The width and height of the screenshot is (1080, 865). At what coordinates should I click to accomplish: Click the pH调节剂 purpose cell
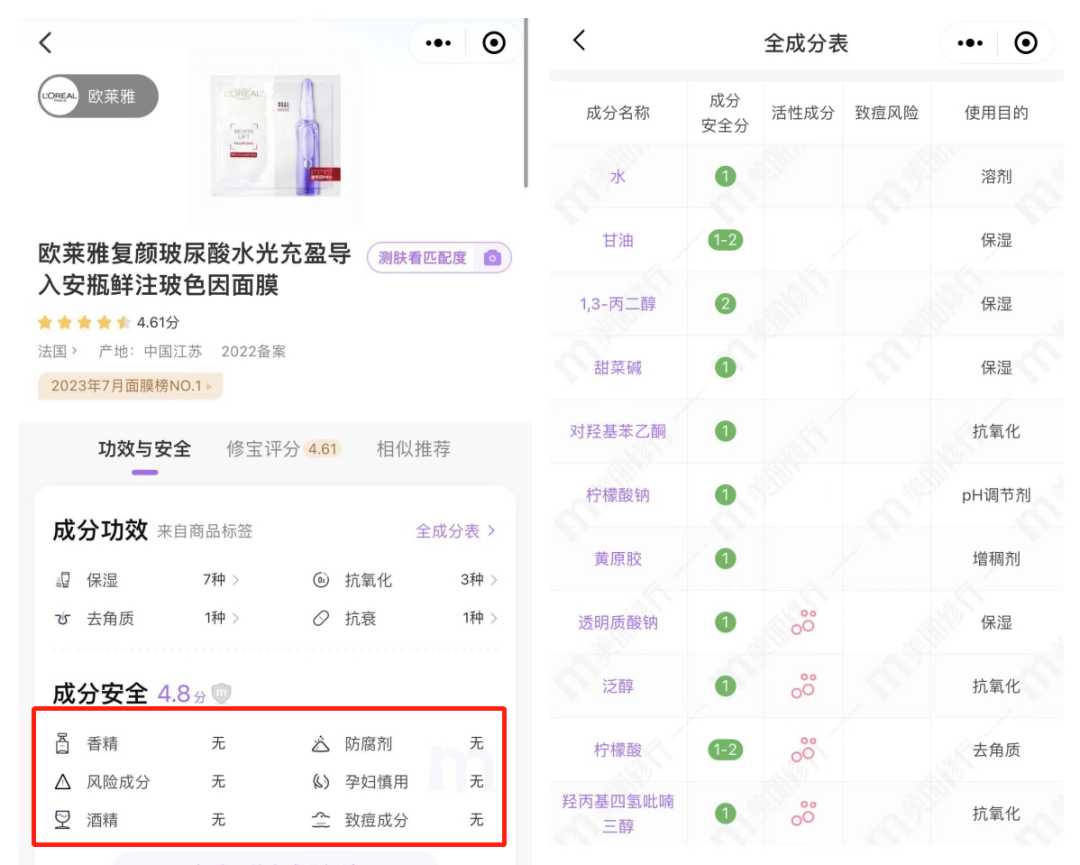tap(996, 495)
